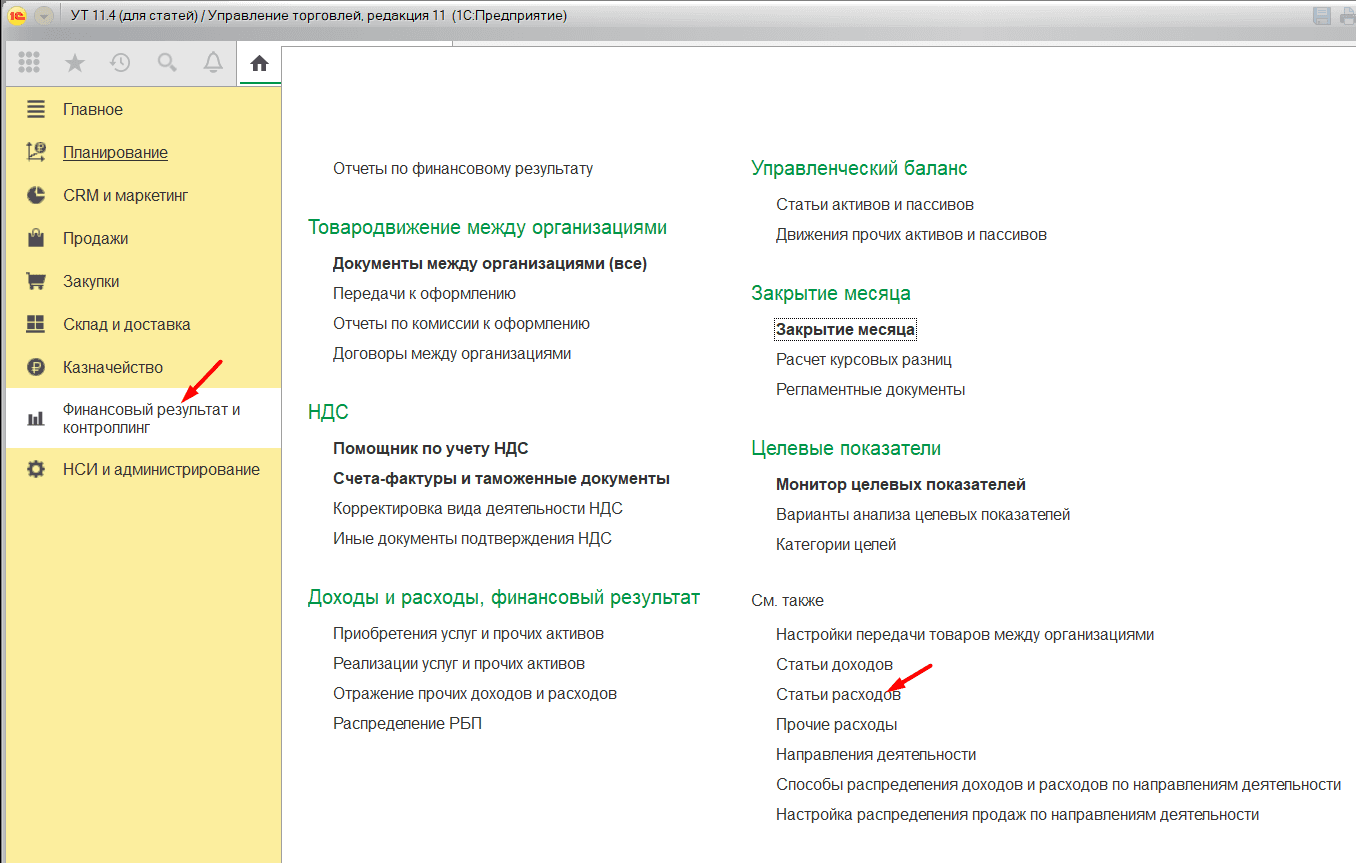Click the Казначейство ruble icon
Image resolution: width=1356 pixels, height=863 pixels.
tap(36, 367)
